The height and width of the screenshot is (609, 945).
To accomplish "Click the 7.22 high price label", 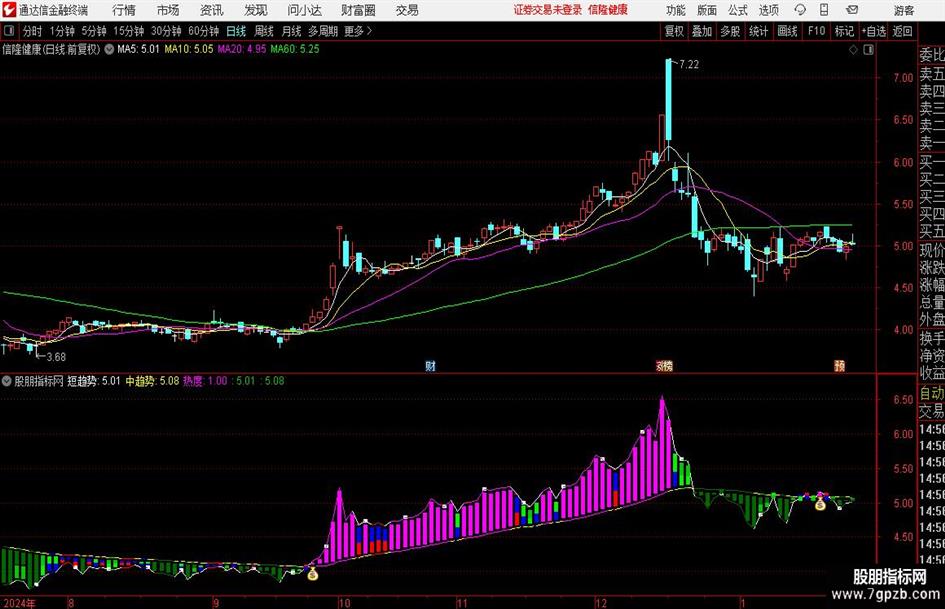I will (x=689, y=65).
